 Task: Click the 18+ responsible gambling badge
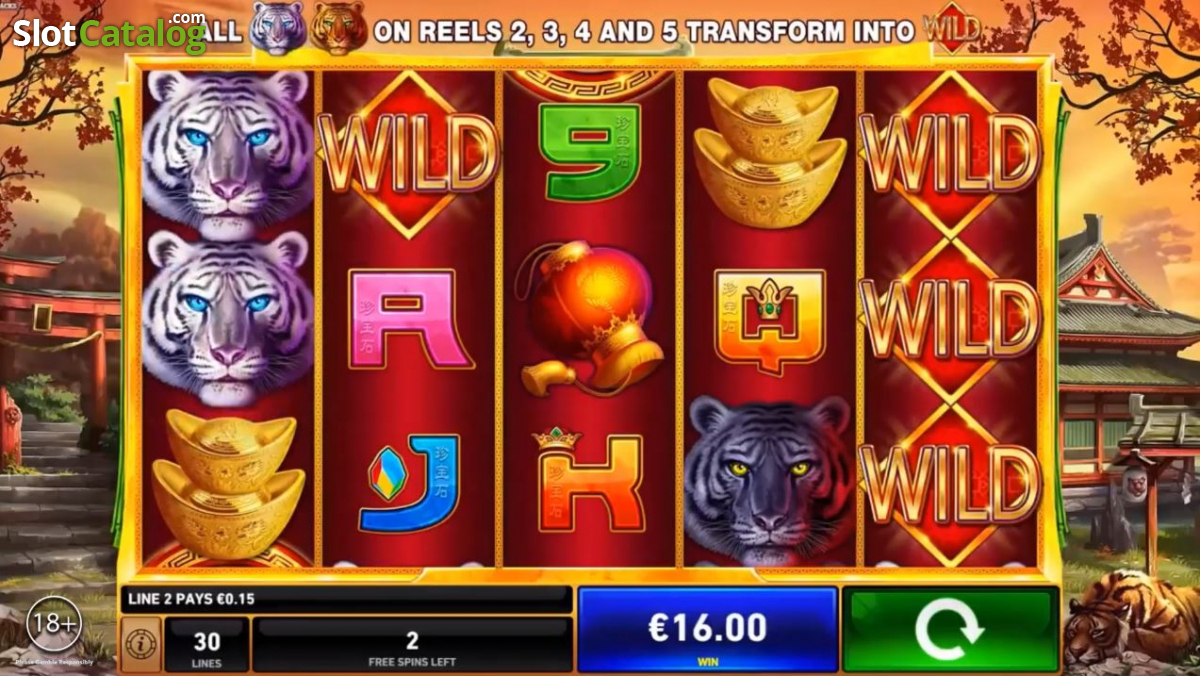coord(54,624)
